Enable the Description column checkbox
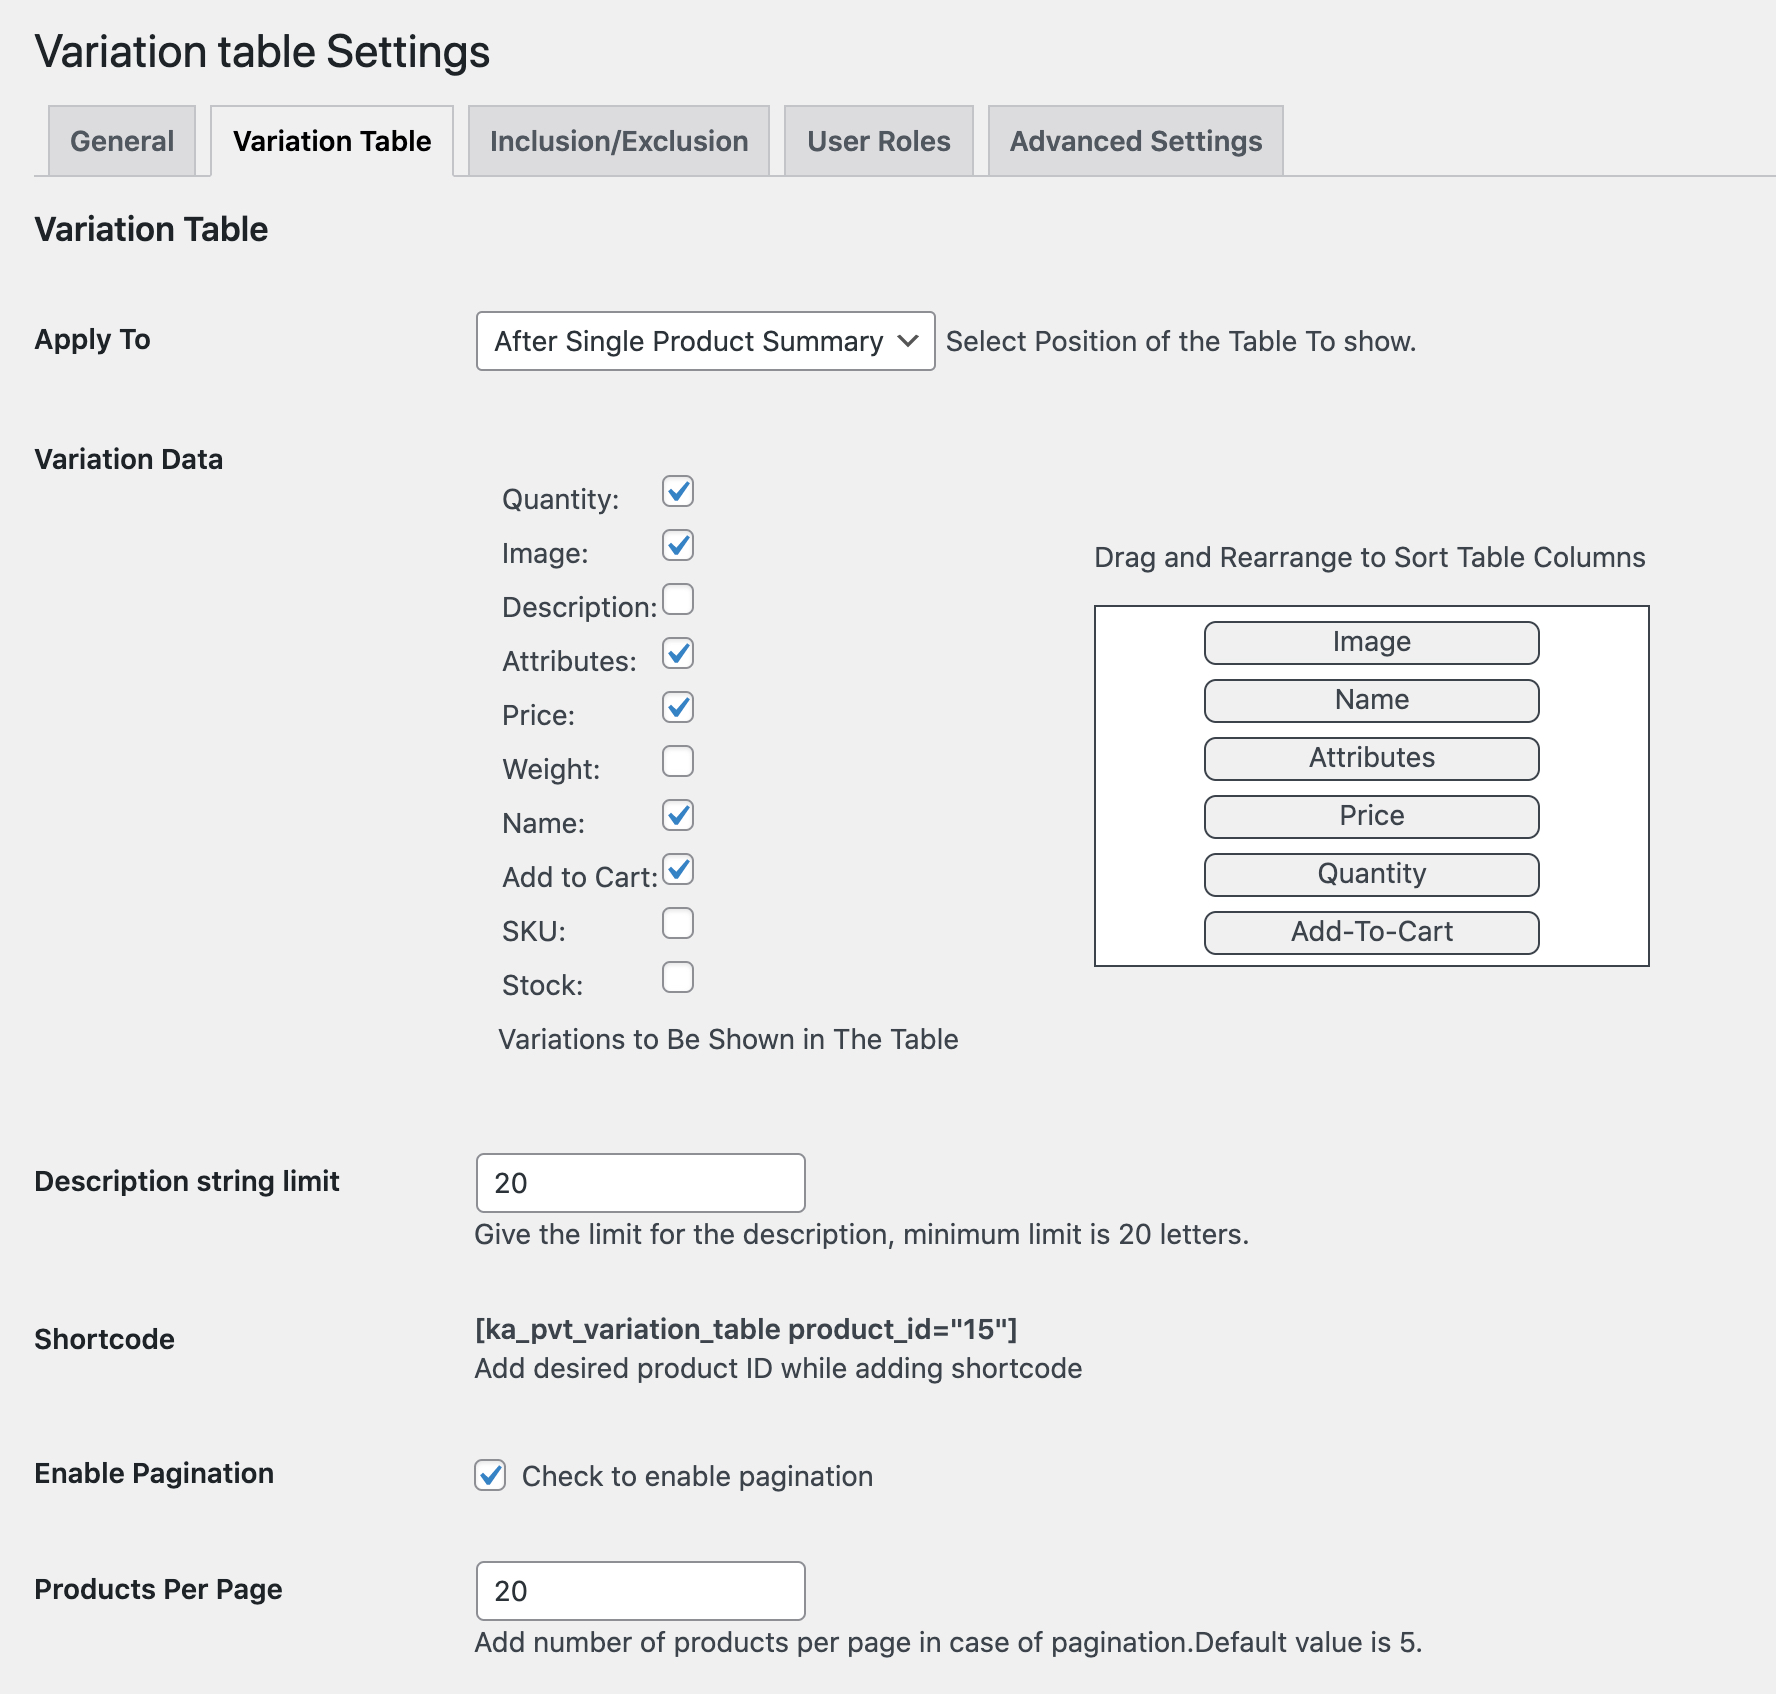Image resolution: width=1776 pixels, height=1694 pixels. [x=677, y=599]
